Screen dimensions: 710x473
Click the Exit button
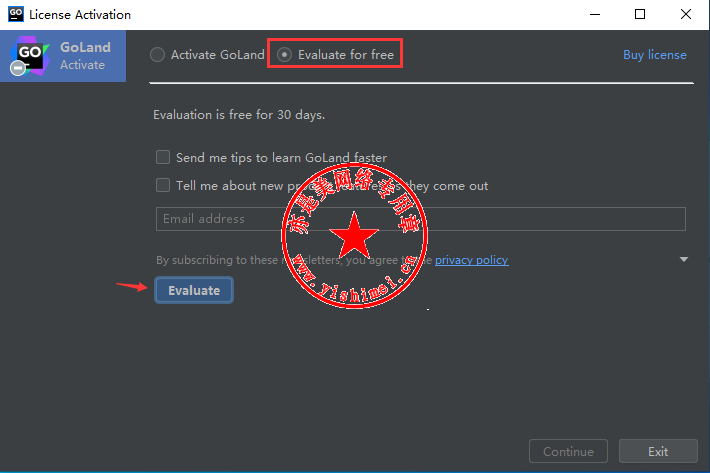click(x=658, y=451)
